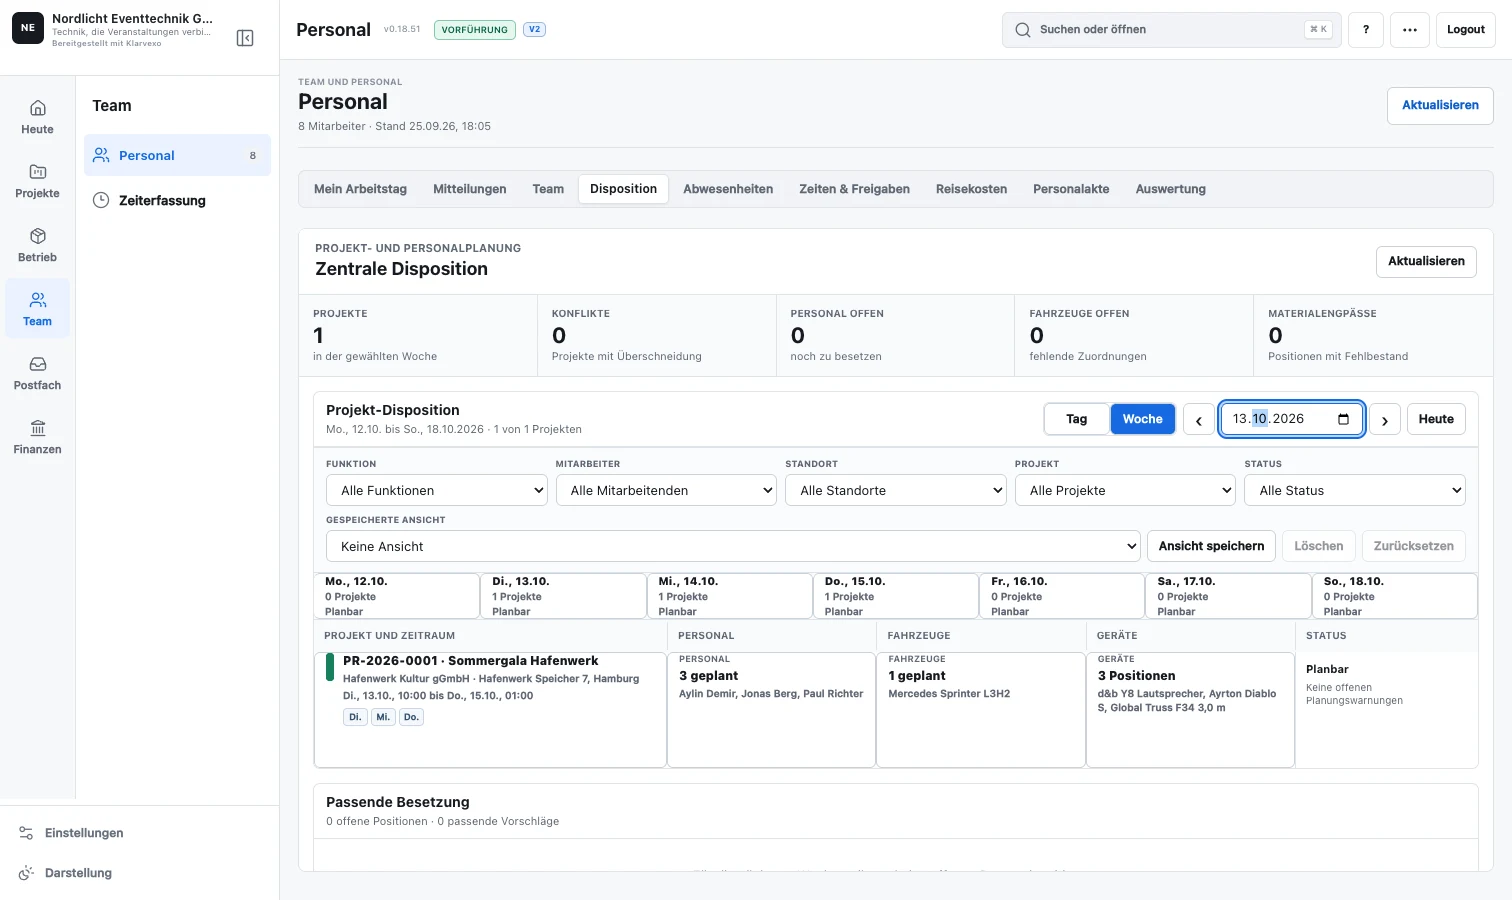Open the Mitarbeiter dropdown

click(666, 490)
